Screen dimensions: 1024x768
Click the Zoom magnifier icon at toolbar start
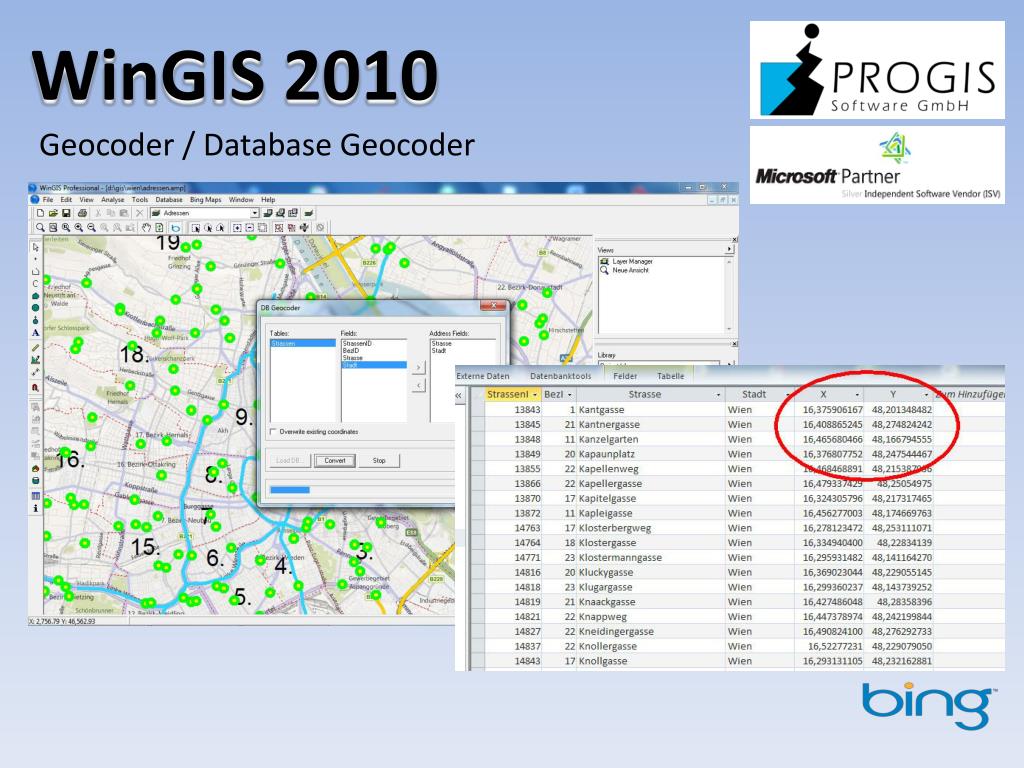[x=40, y=227]
